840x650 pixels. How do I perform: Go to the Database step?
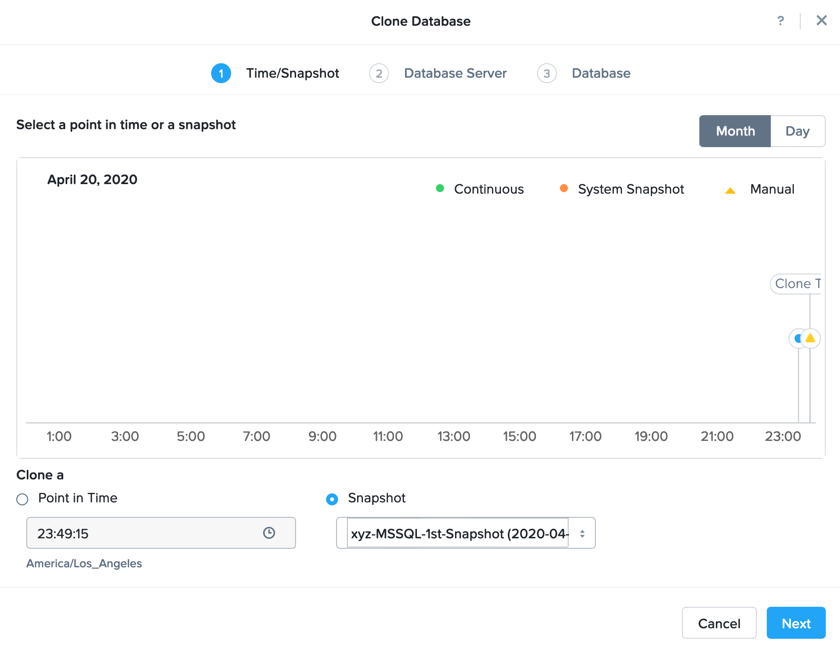(601, 73)
